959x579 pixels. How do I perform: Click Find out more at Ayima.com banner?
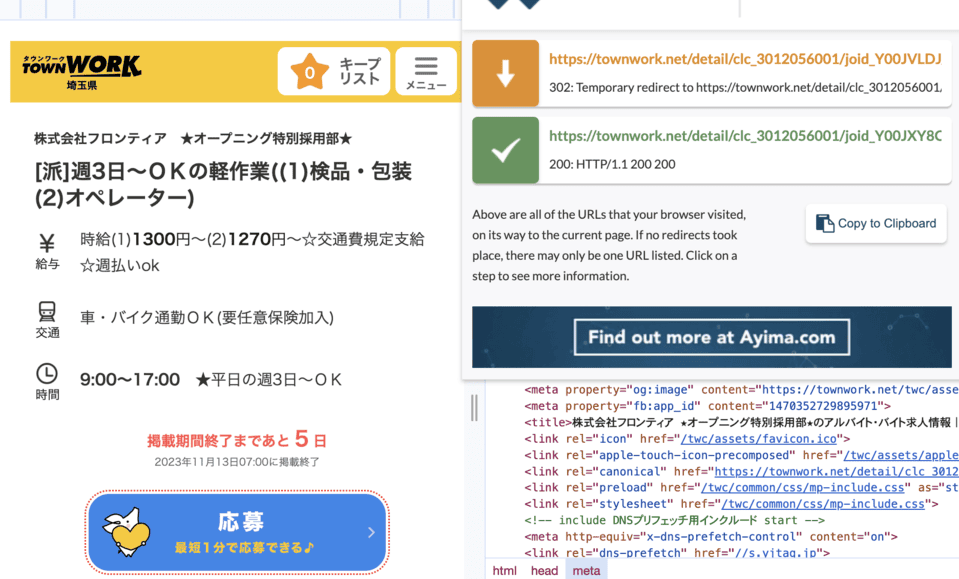pyautogui.click(x=711, y=337)
